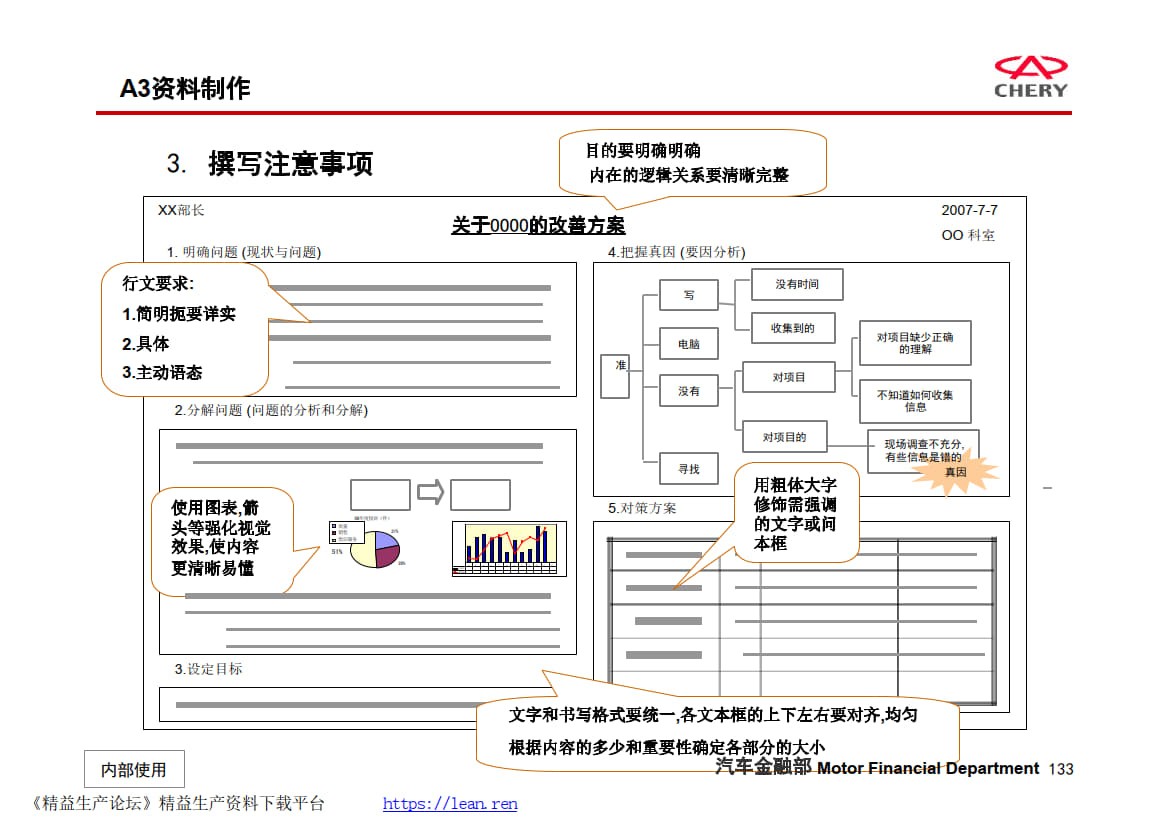Click section label 1.明确问题
Image resolution: width=1168 pixels, height=826 pixels.
tap(244, 252)
